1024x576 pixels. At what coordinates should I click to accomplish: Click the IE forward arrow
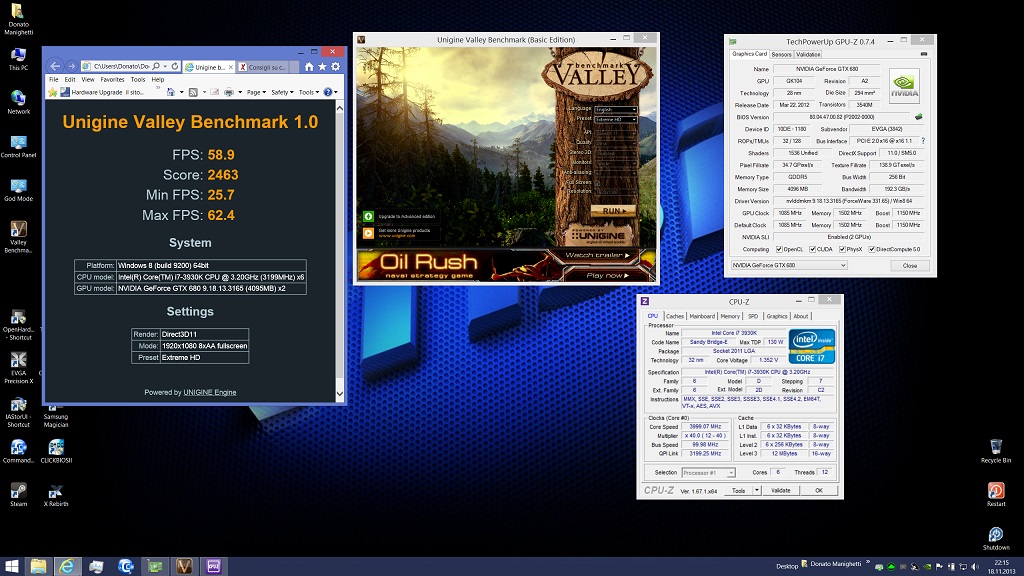71,66
